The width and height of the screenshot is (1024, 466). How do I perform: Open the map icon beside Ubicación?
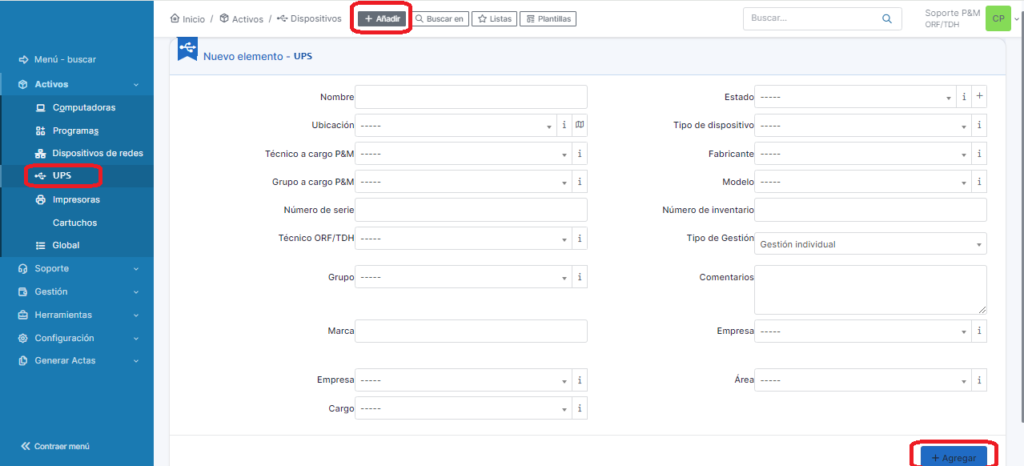579,126
